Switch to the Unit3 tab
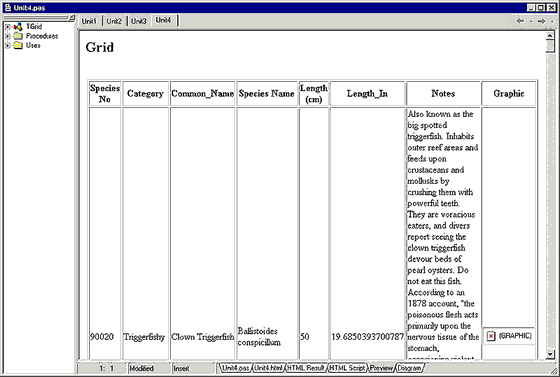Image resolution: width=560 pixels, height=377 pixels. [139, 21]
